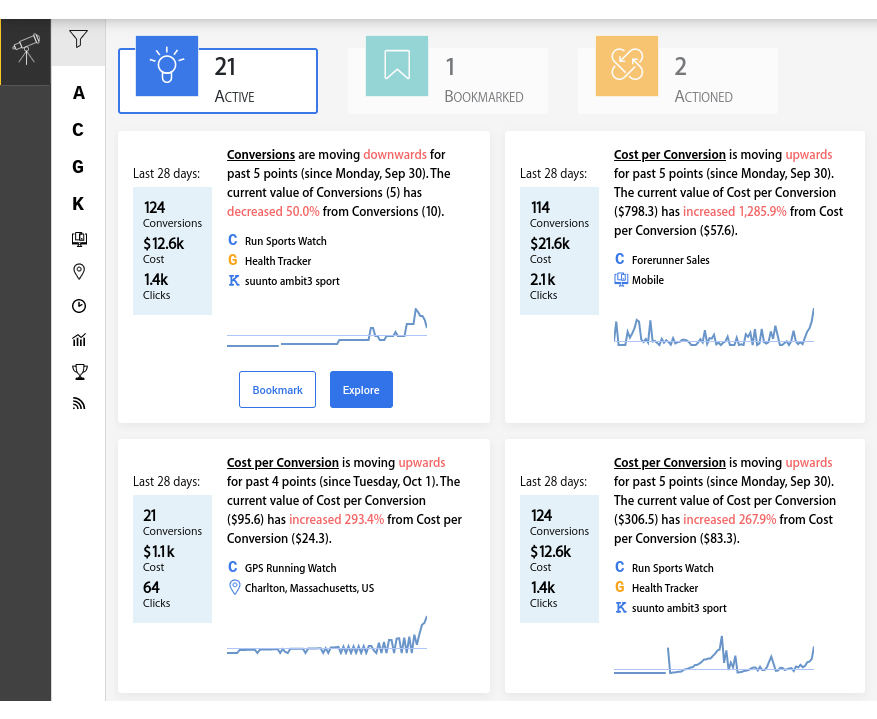The image size is (877, 719).
Task: Click the decreased 50.0% text
Action: [x=273, y=211]
